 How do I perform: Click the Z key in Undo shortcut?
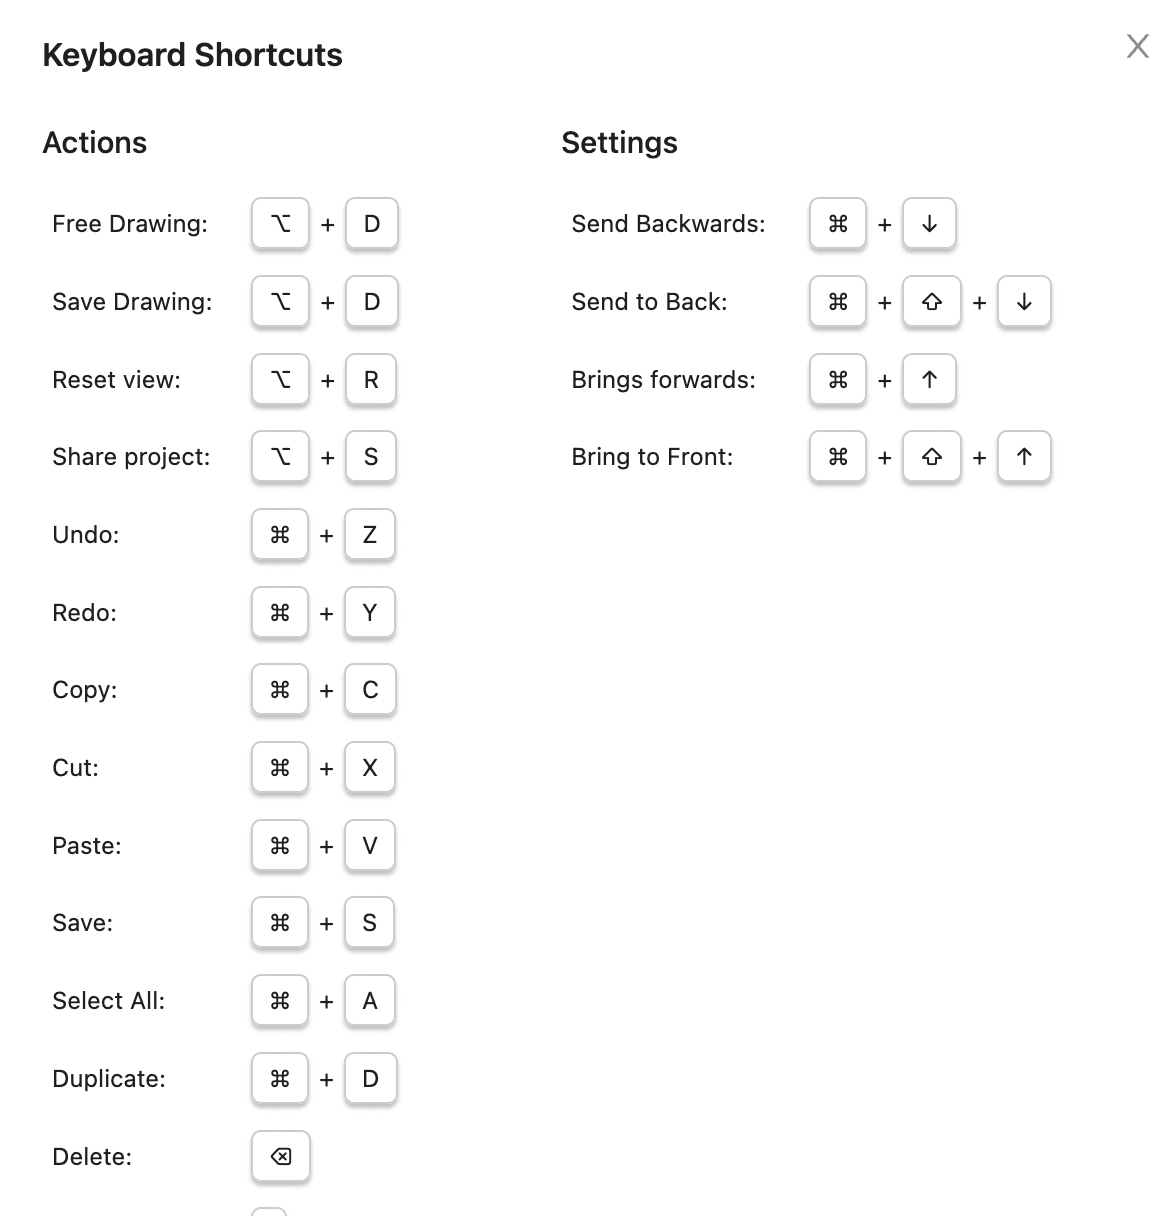[x=370, y=535]
